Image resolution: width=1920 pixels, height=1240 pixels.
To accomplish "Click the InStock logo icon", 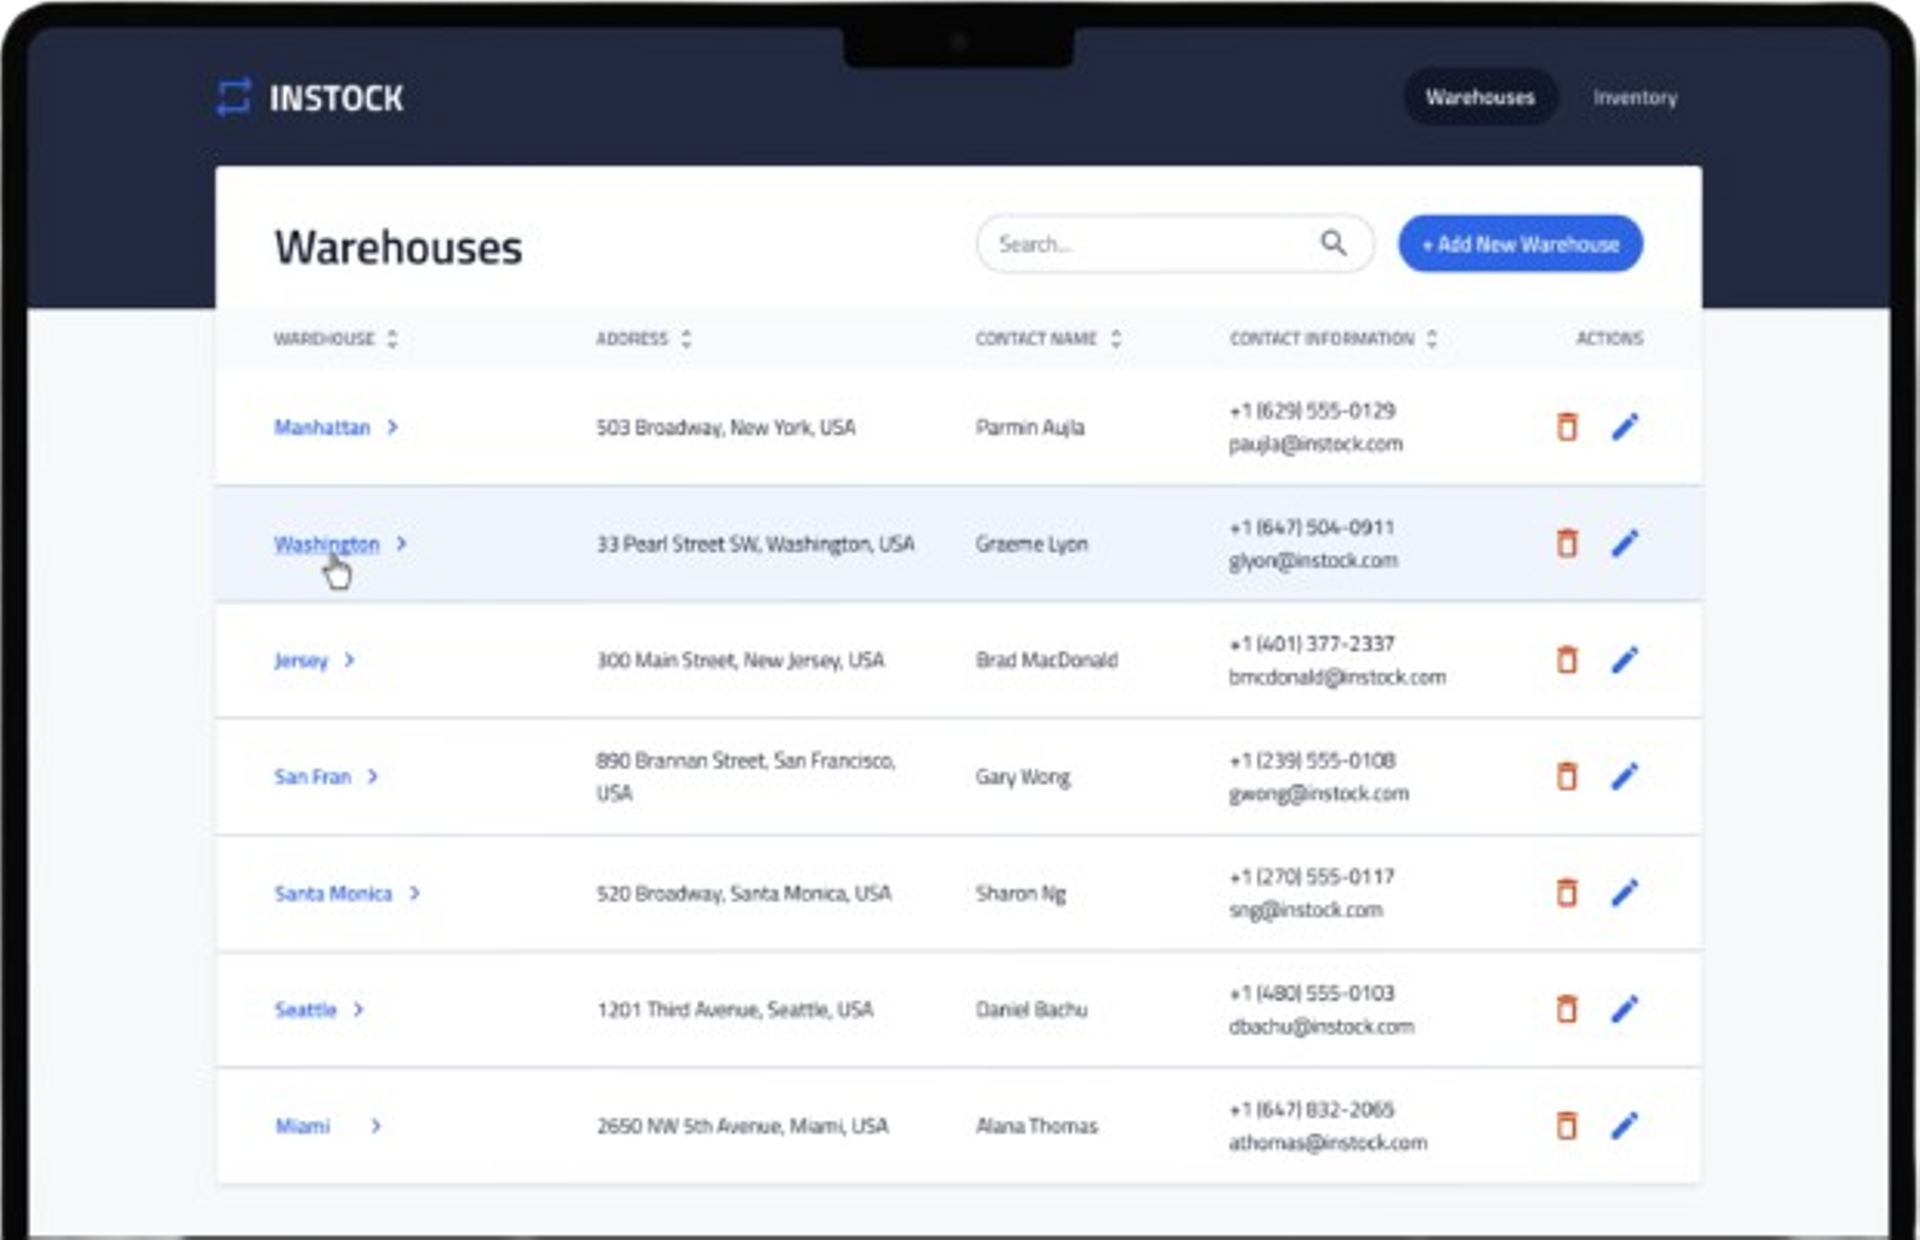I will pos(234,97).
